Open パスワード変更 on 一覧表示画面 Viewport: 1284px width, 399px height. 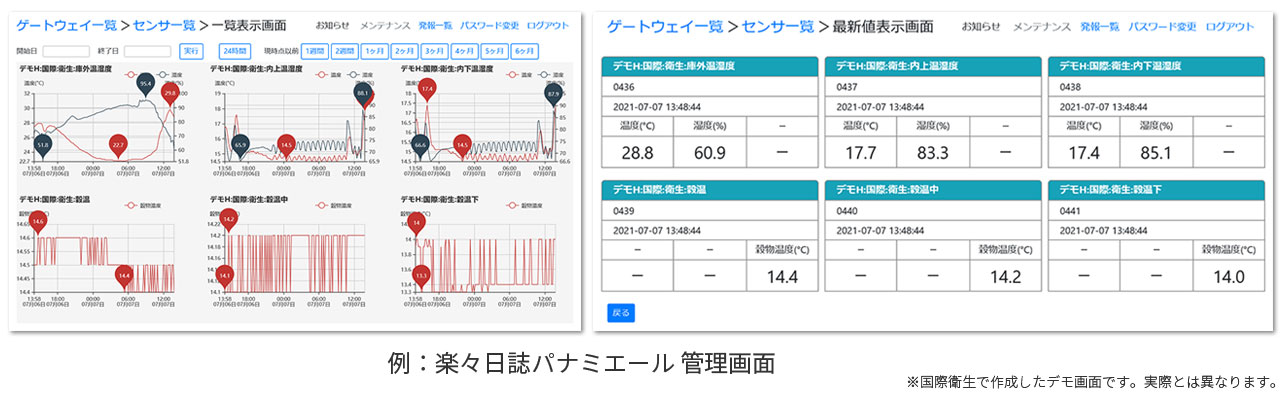point(488,26)
